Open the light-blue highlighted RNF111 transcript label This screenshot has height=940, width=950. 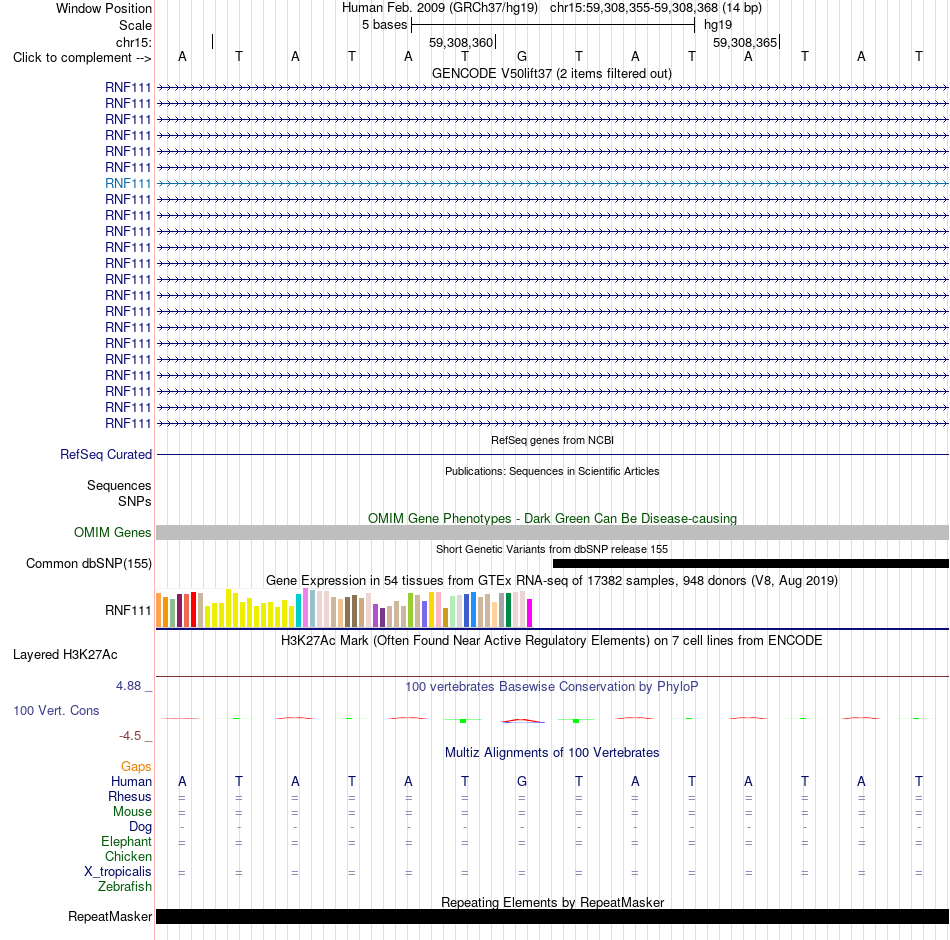128,183
